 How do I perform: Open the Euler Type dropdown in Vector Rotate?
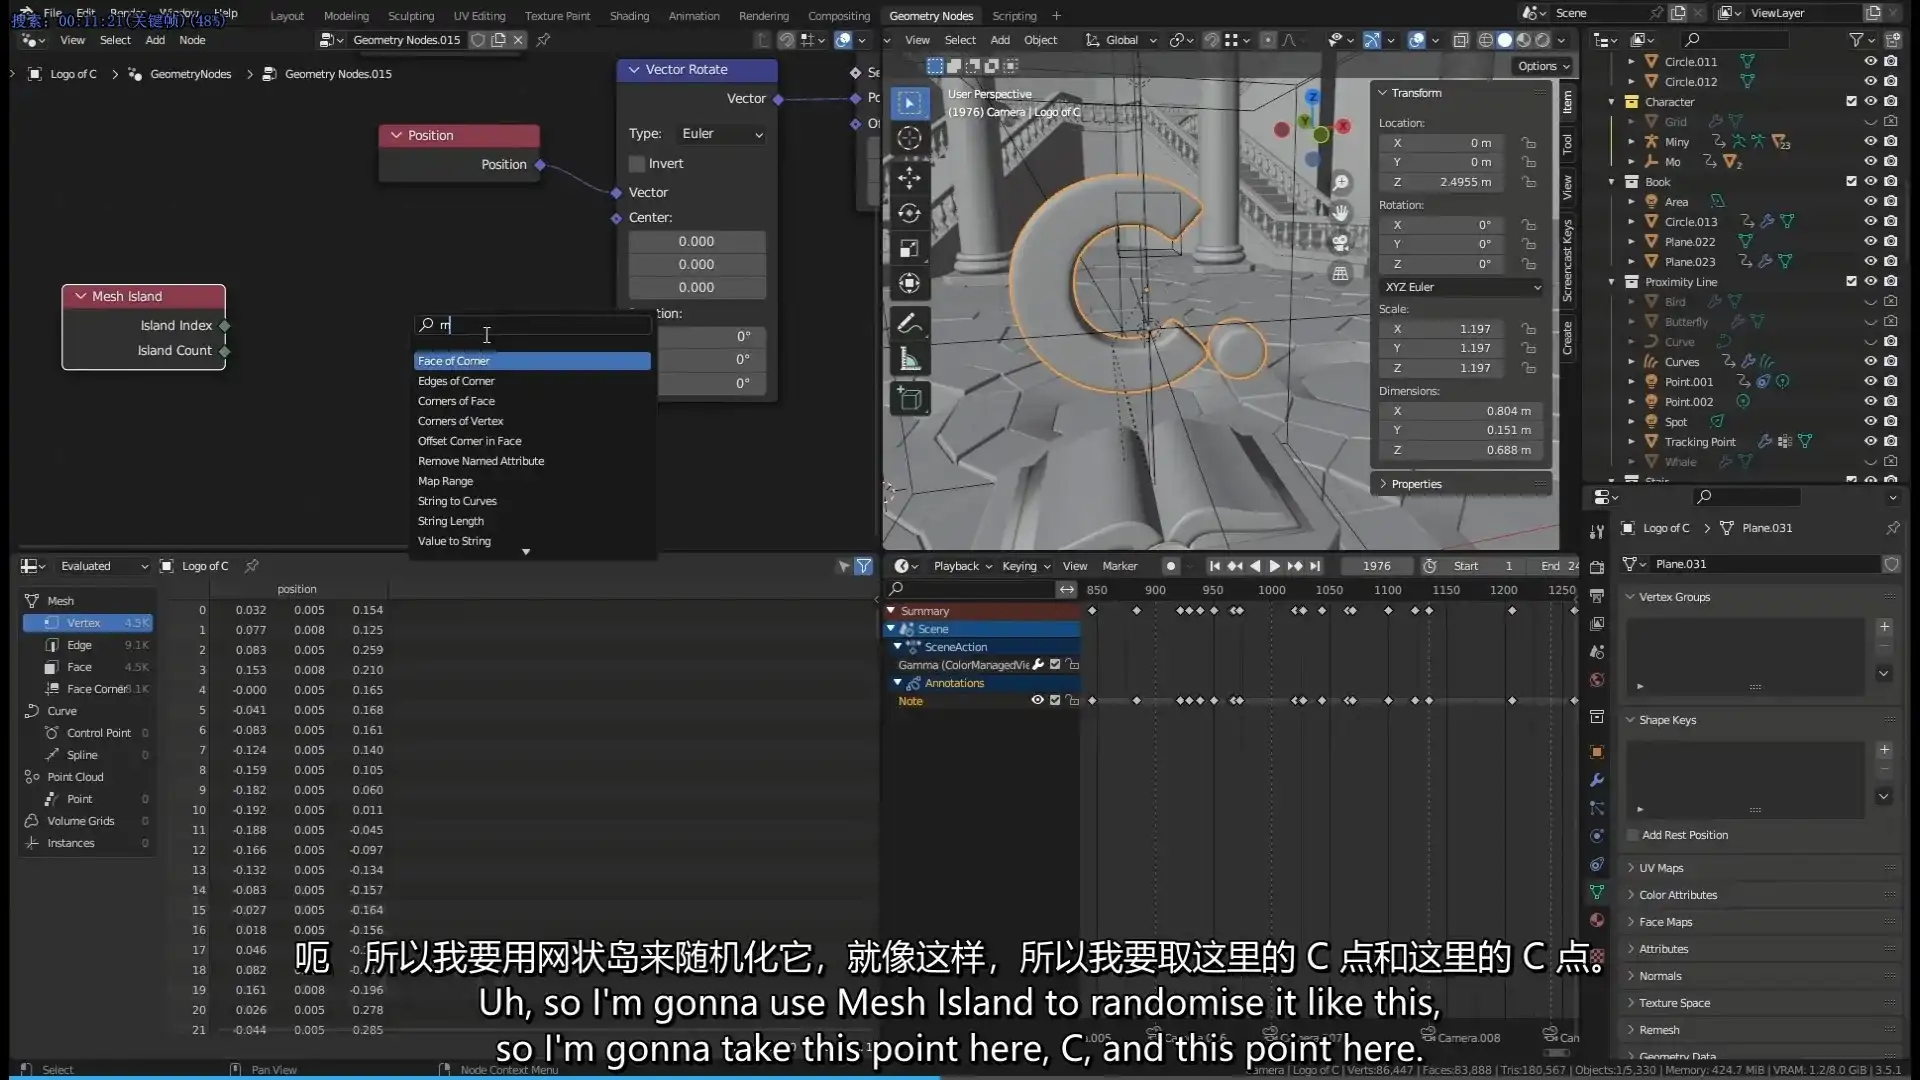(x=720, y=133)
